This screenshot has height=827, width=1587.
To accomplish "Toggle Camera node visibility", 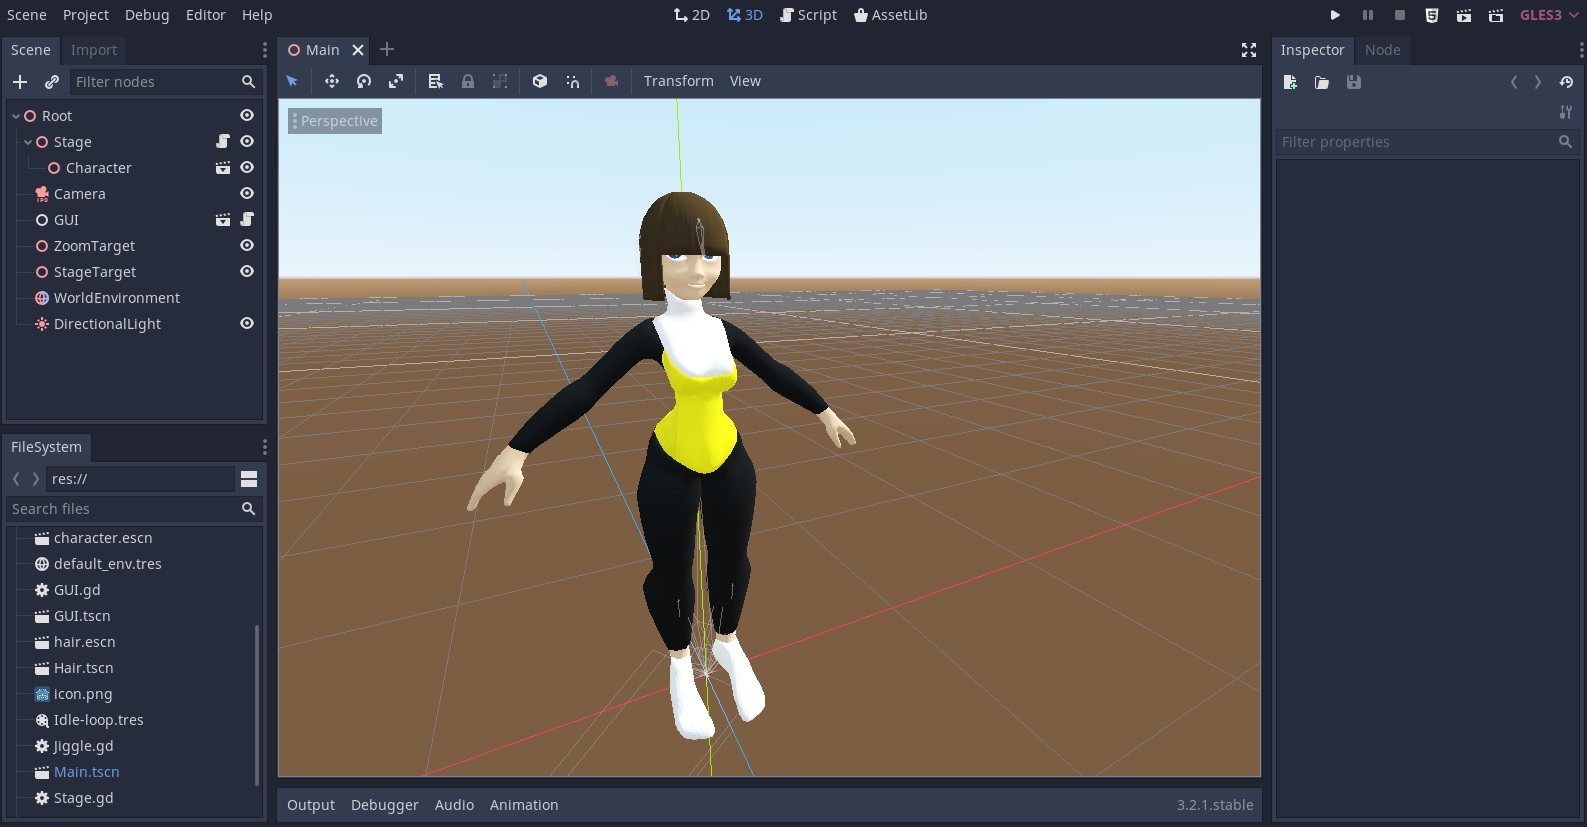I will click(247, 194).
